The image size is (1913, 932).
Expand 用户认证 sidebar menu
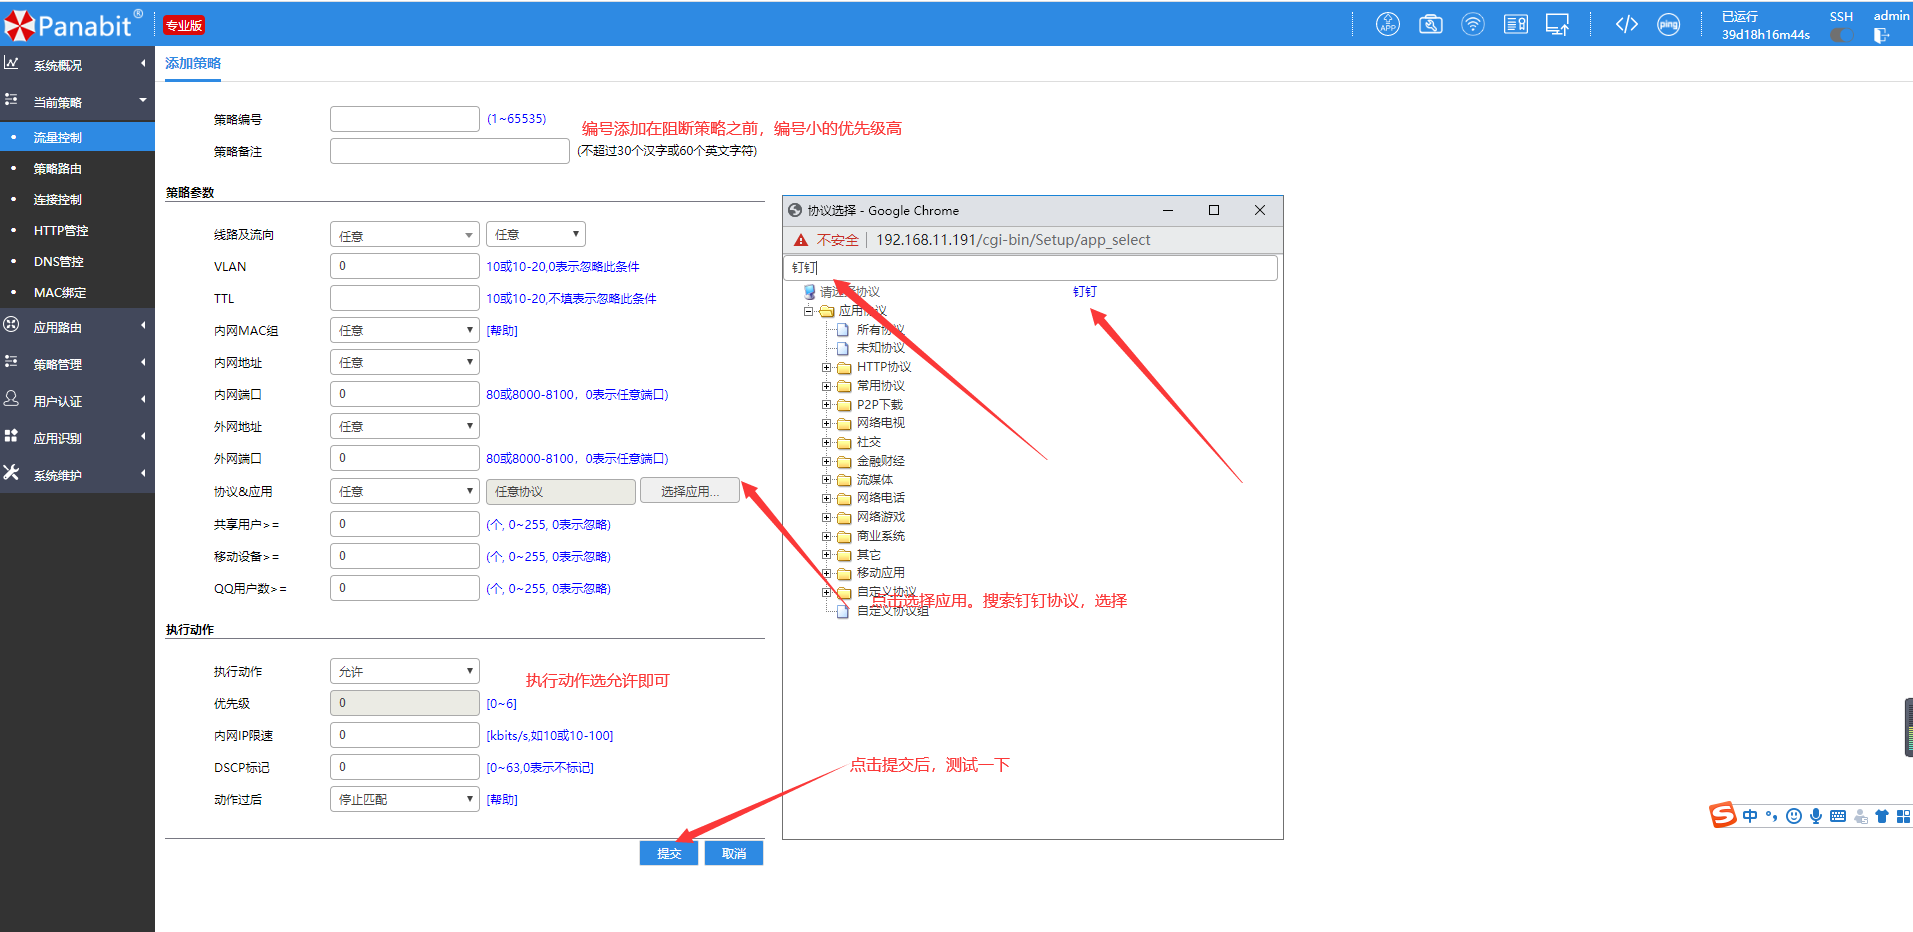[x=77, y=401]
